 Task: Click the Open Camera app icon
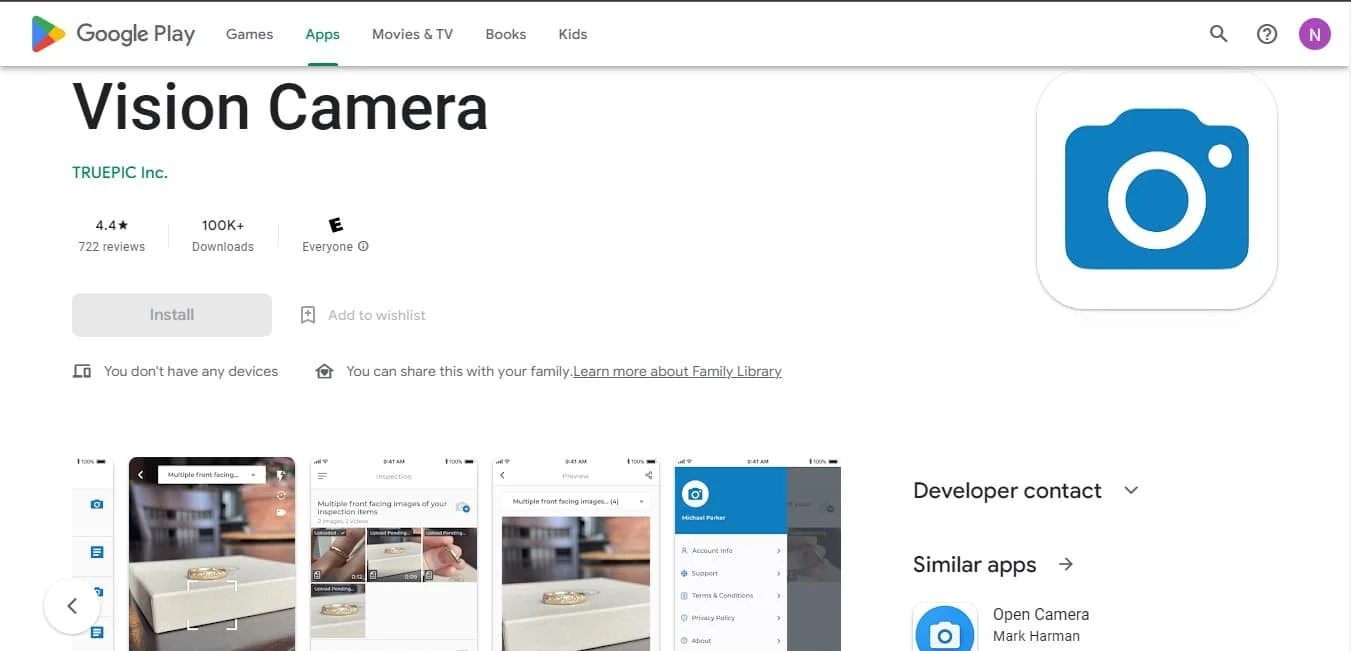coord(945,627)
